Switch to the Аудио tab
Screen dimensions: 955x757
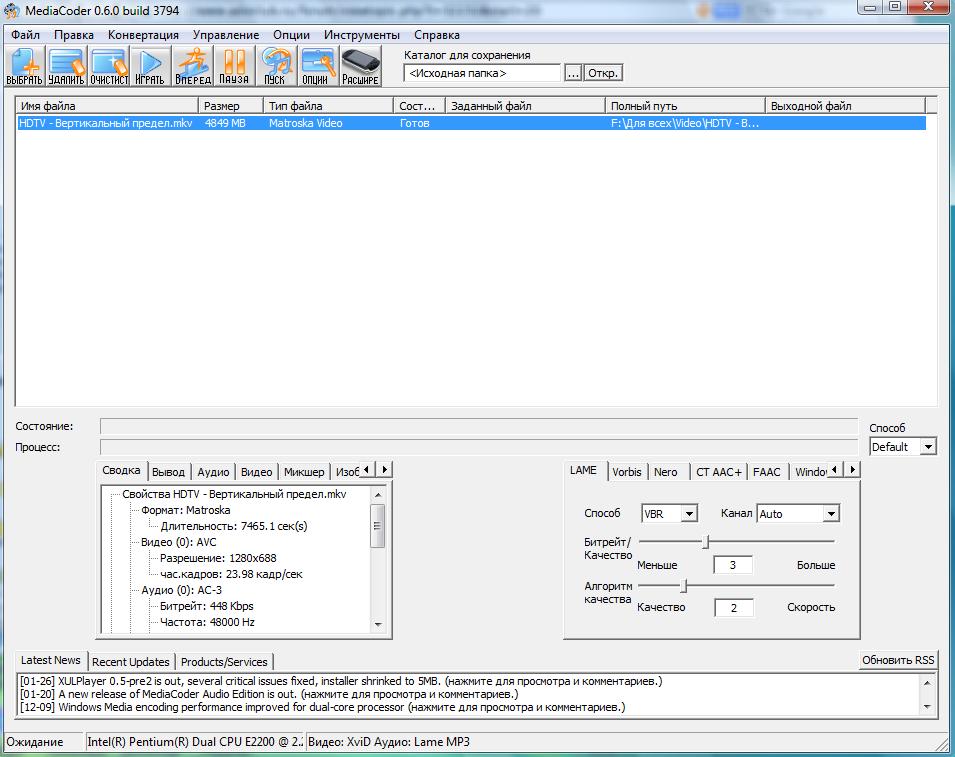coord(213,472)
